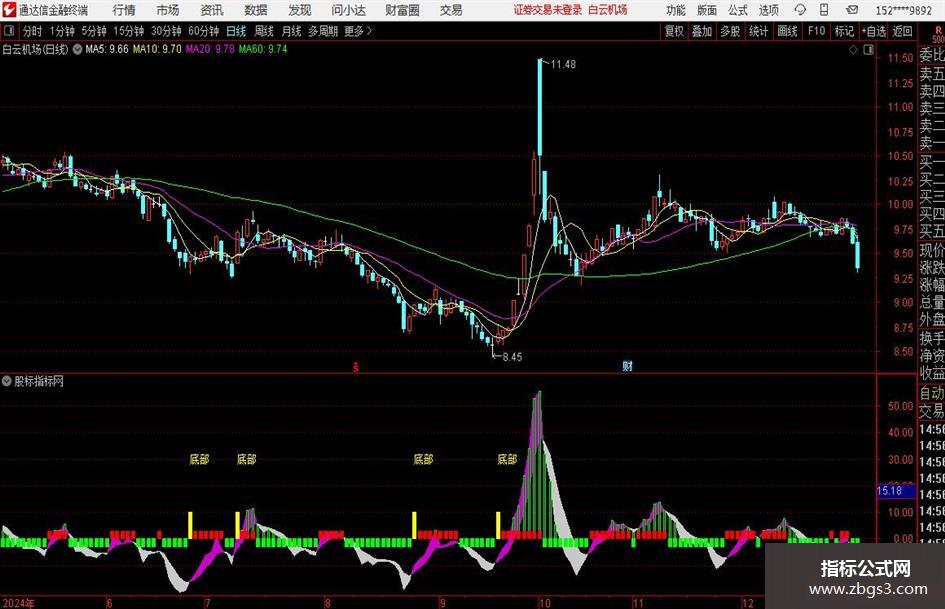Click the diamond icon above the price axis
Screen dimensions: 945x609
click(853, 50)
